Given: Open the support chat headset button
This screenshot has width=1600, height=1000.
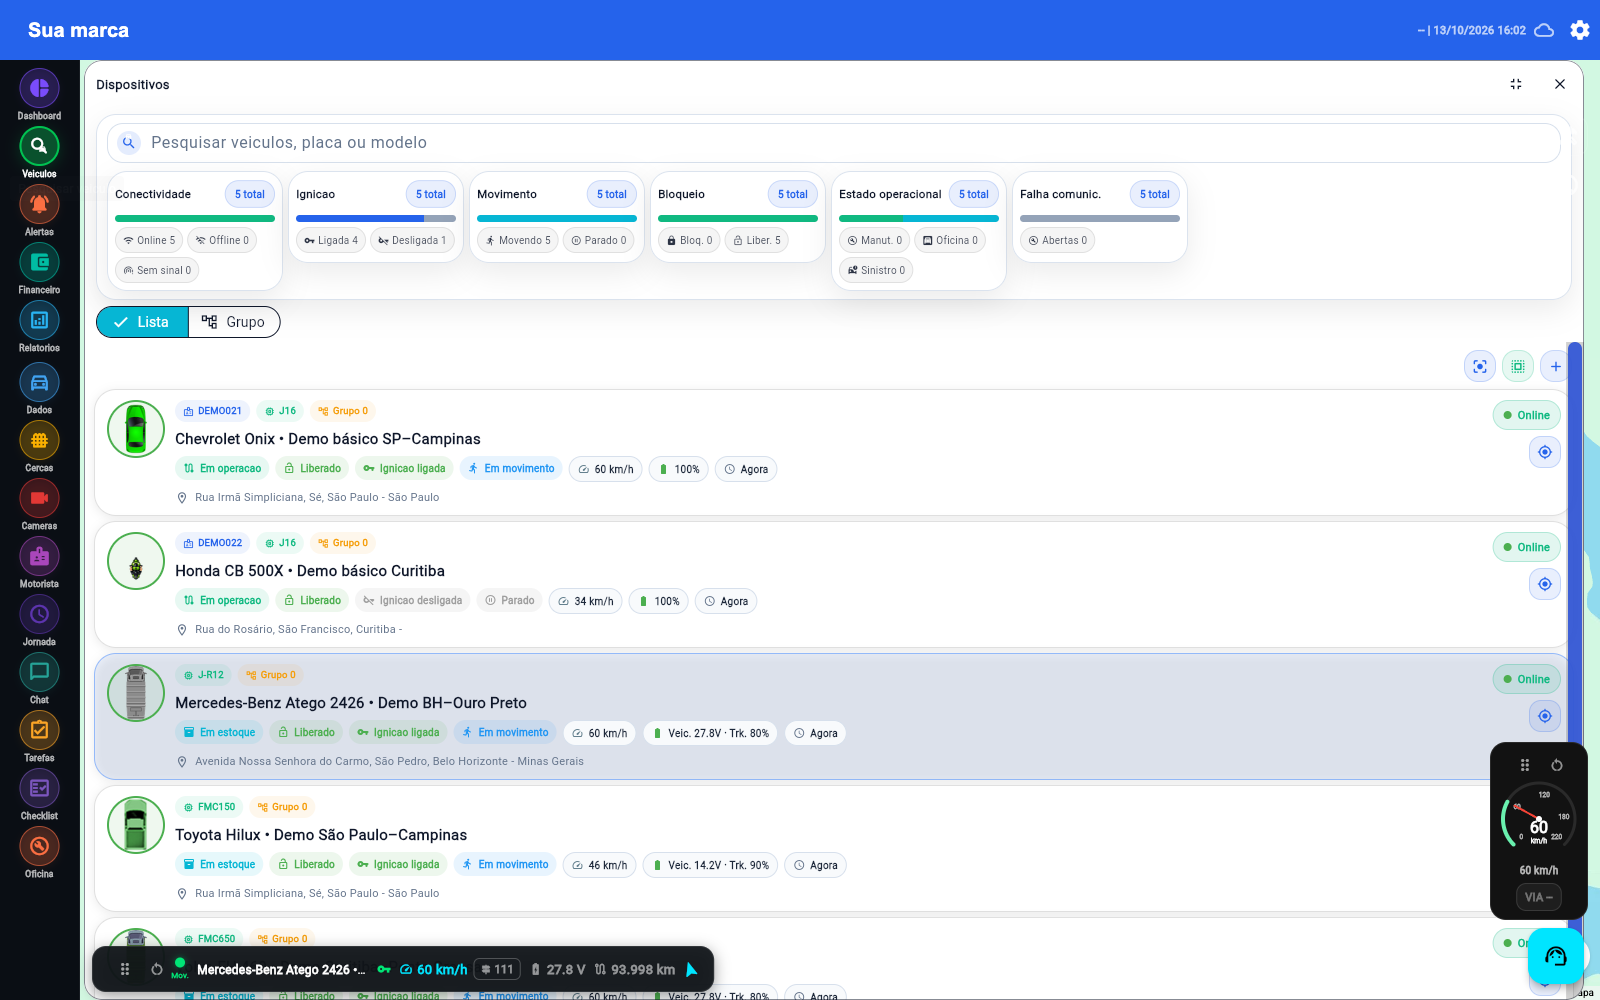Looking at the screenshot, I should point(1556,956).
